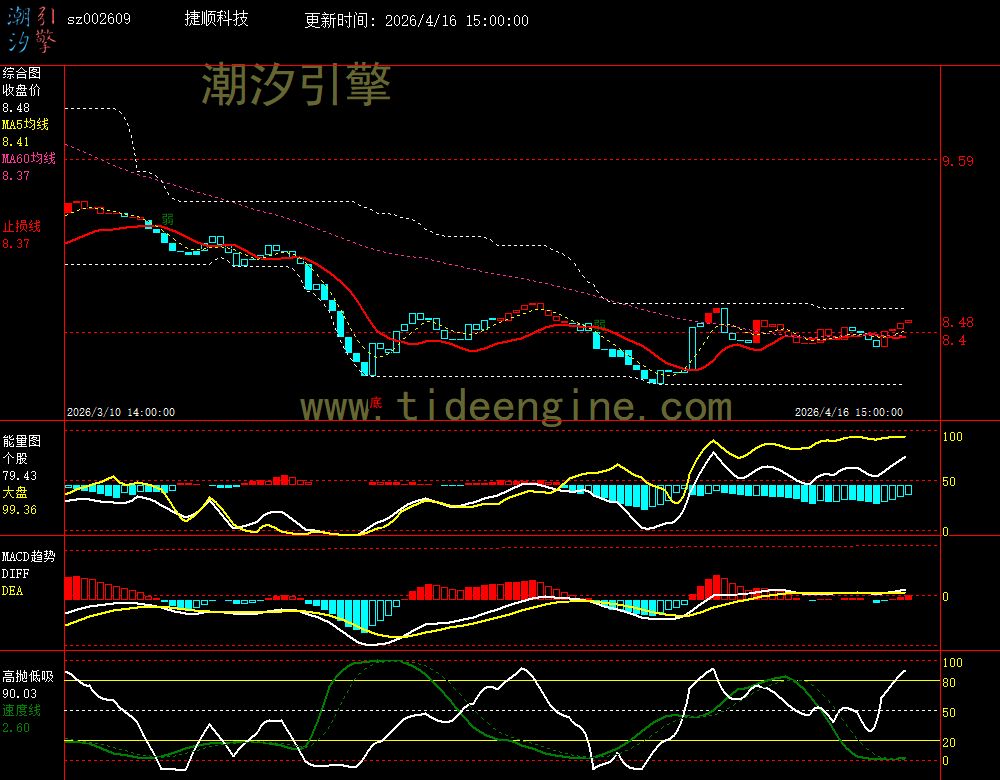Select the MACD趋势 panel label
This screenshot has width=1000, height=780.
(28, 556)
